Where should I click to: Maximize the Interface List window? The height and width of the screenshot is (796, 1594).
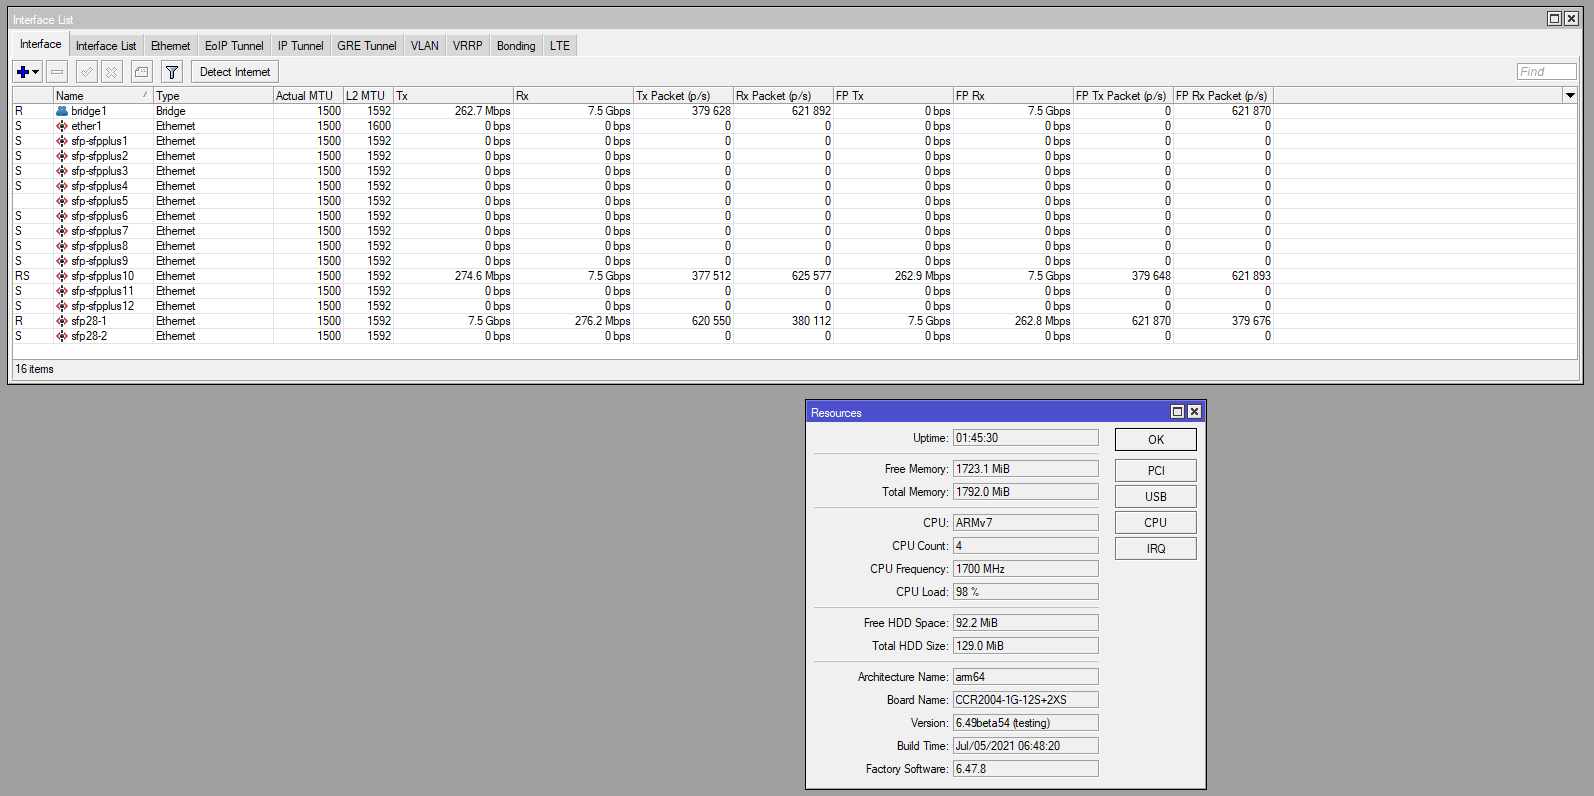(1554, 19)
